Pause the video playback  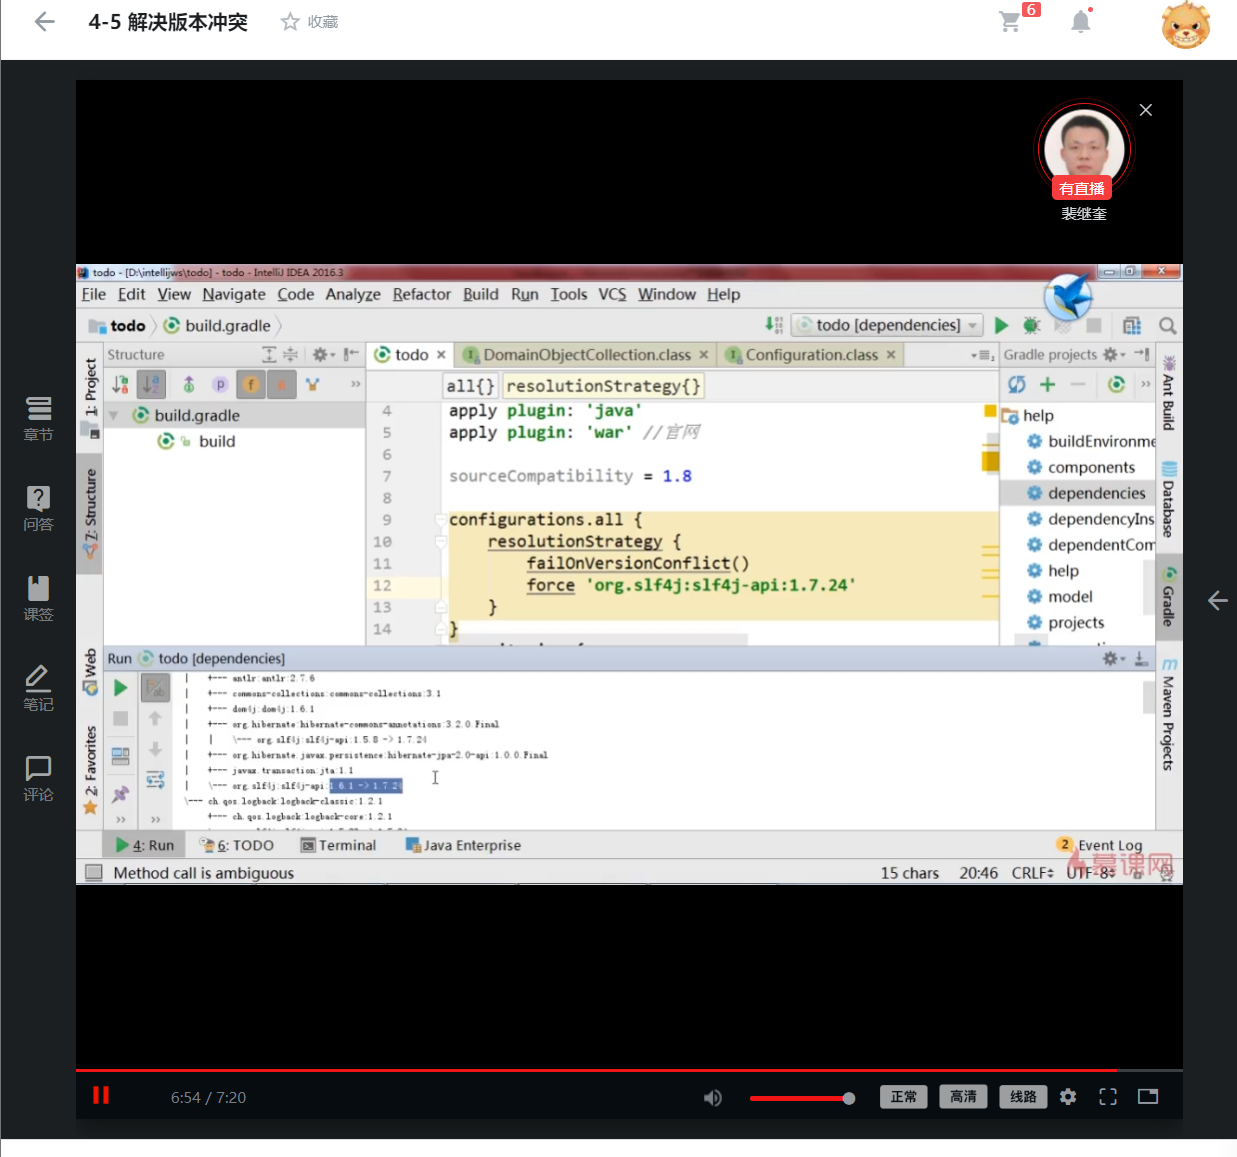tap(101, 1095)
